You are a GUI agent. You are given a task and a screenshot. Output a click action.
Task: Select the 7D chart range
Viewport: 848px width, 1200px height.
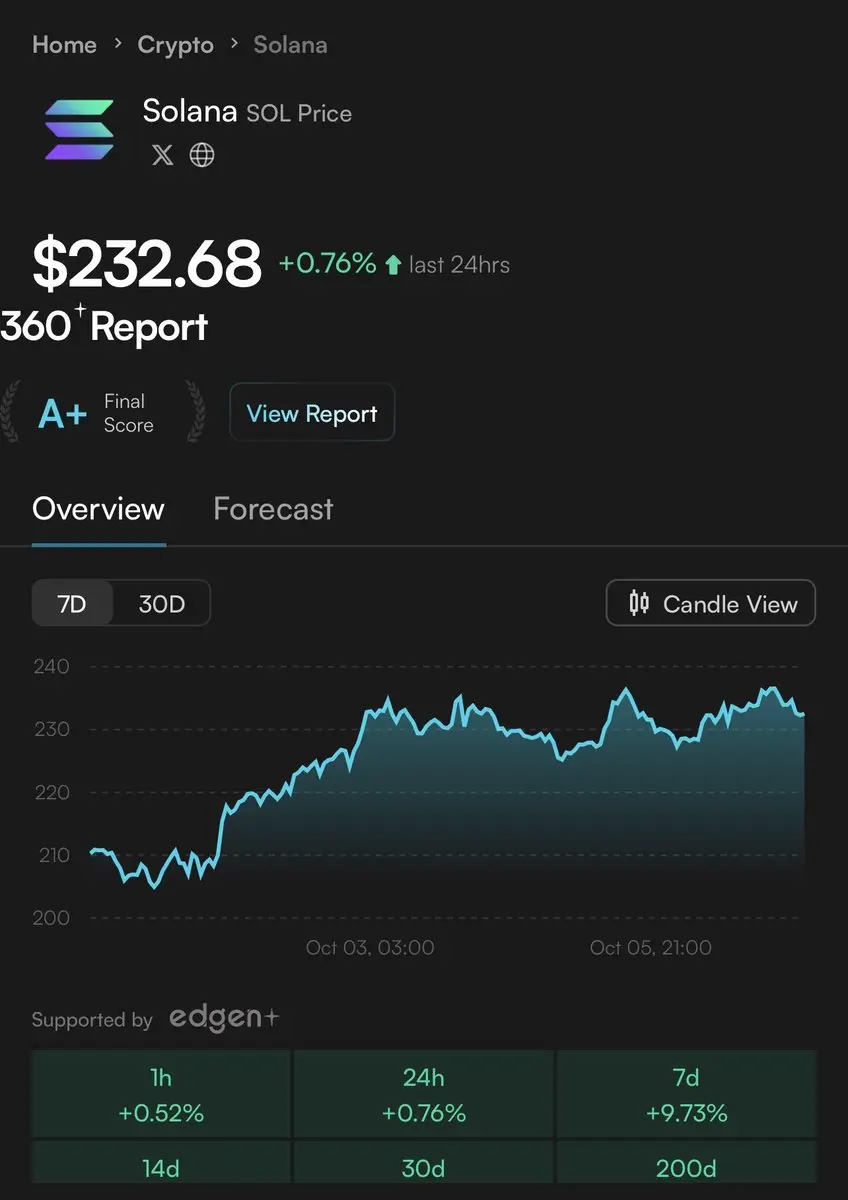[x=72, y=604]
